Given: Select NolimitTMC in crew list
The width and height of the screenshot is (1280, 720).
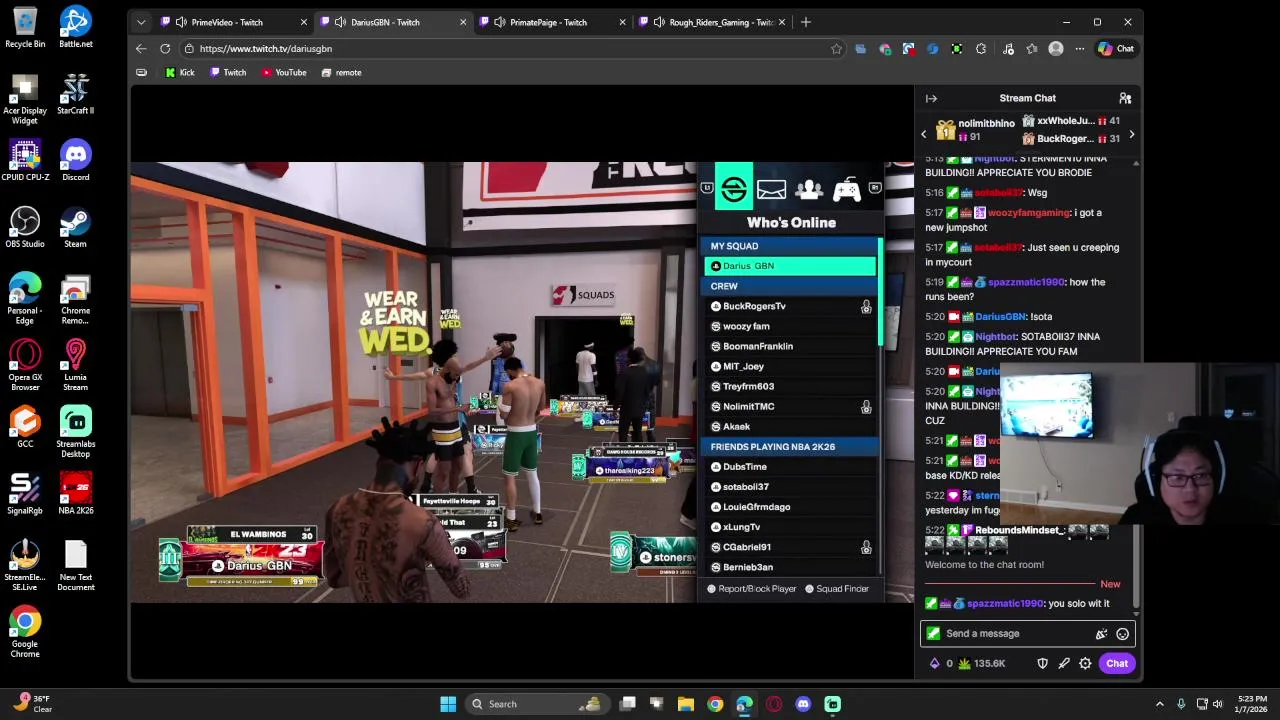Looking at the screenshot, I should click(x=790, y=406).
